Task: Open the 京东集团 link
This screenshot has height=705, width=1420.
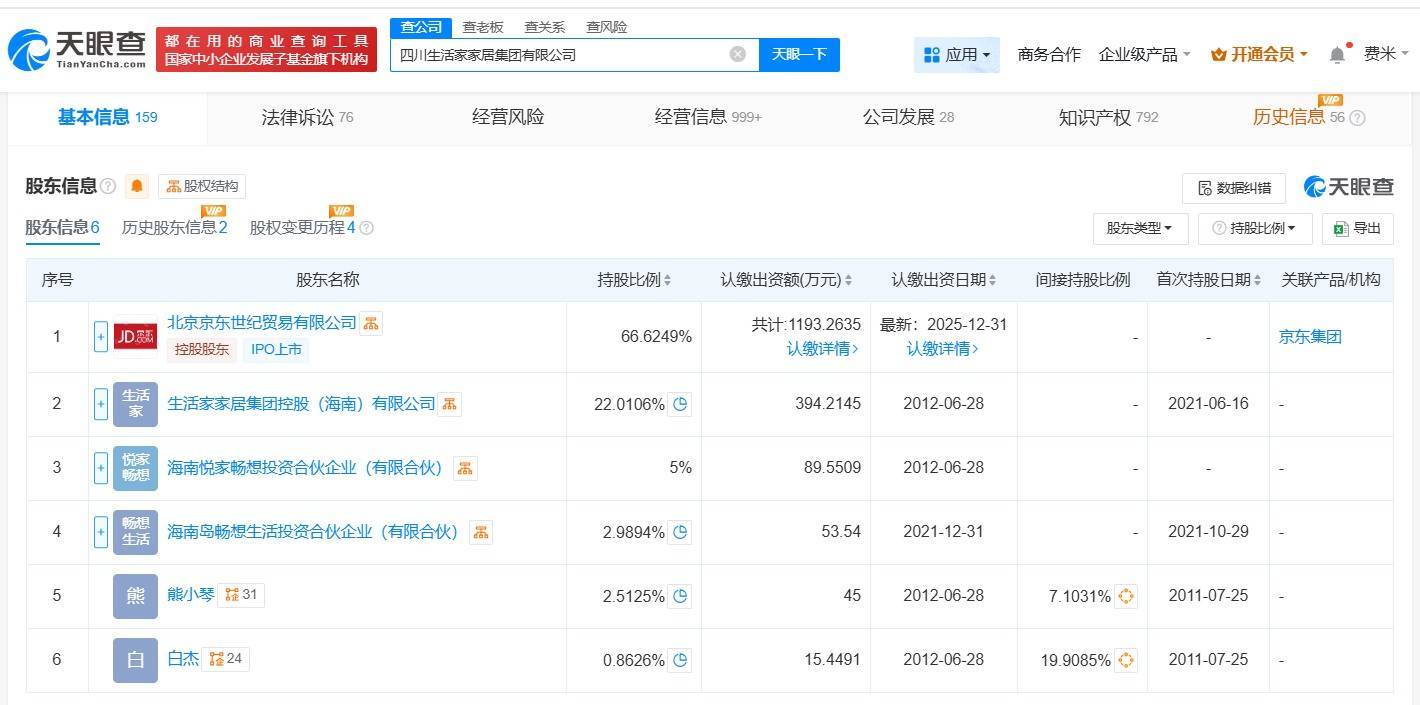Action: (x=1309, y=337)
